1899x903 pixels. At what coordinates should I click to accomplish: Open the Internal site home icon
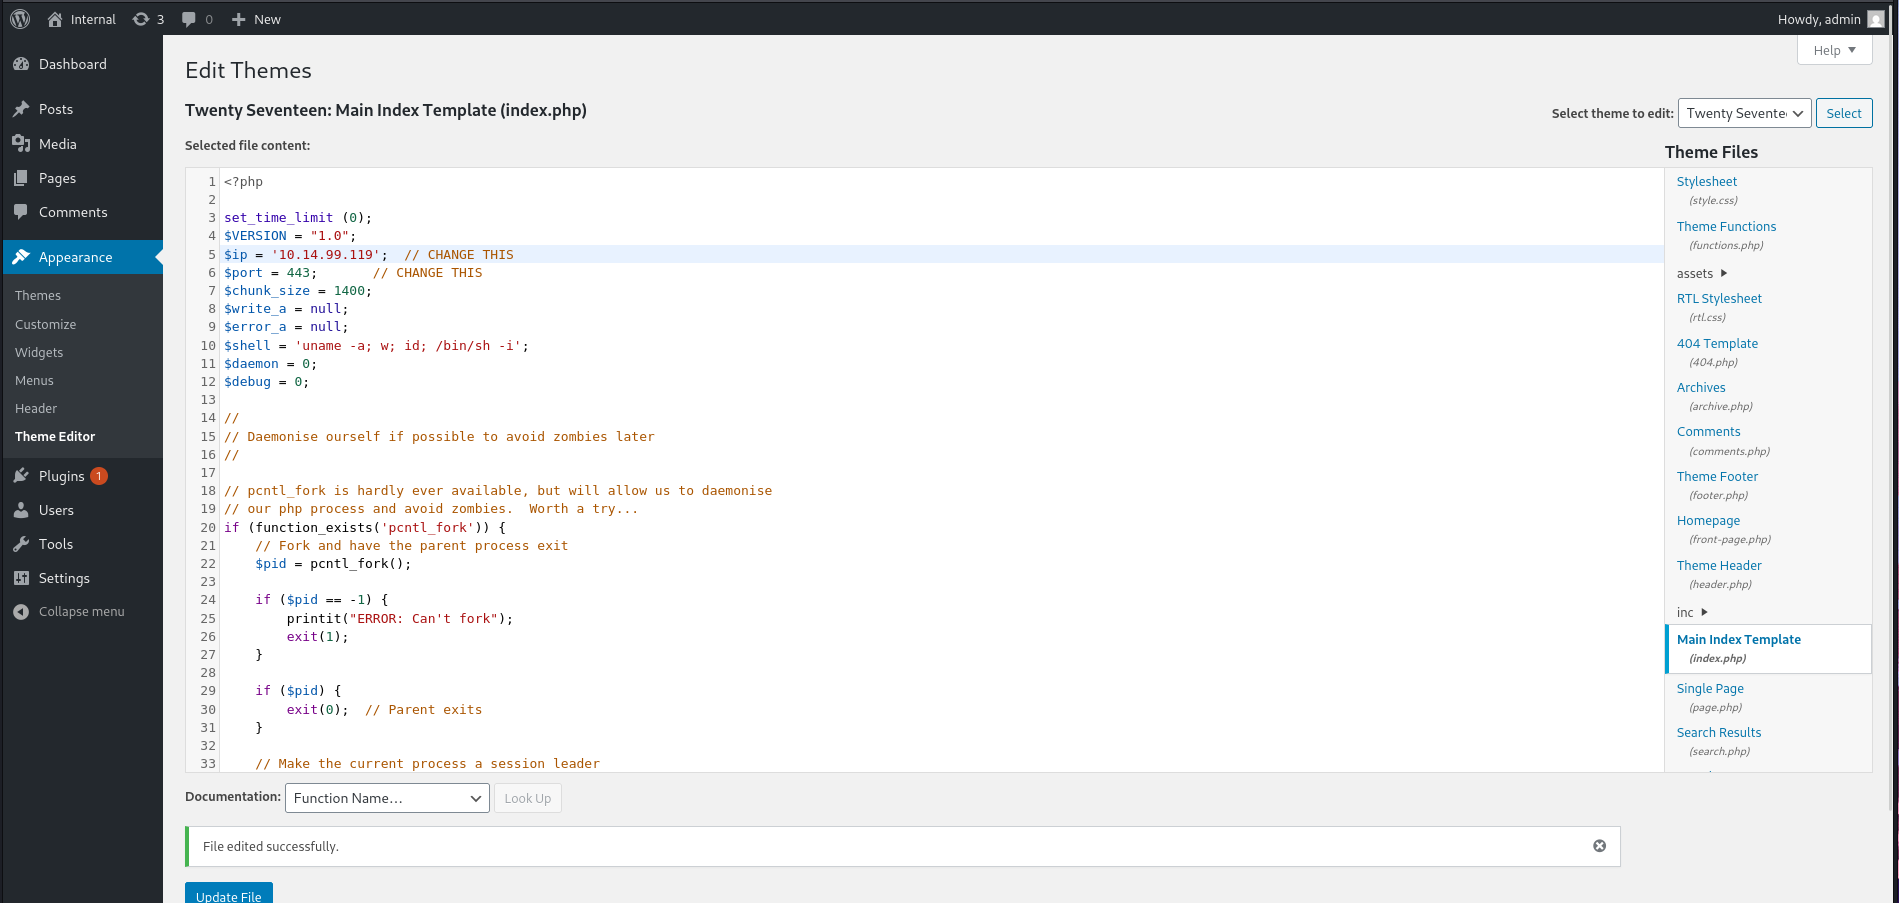pyautogui.click(x=55, y=19)
